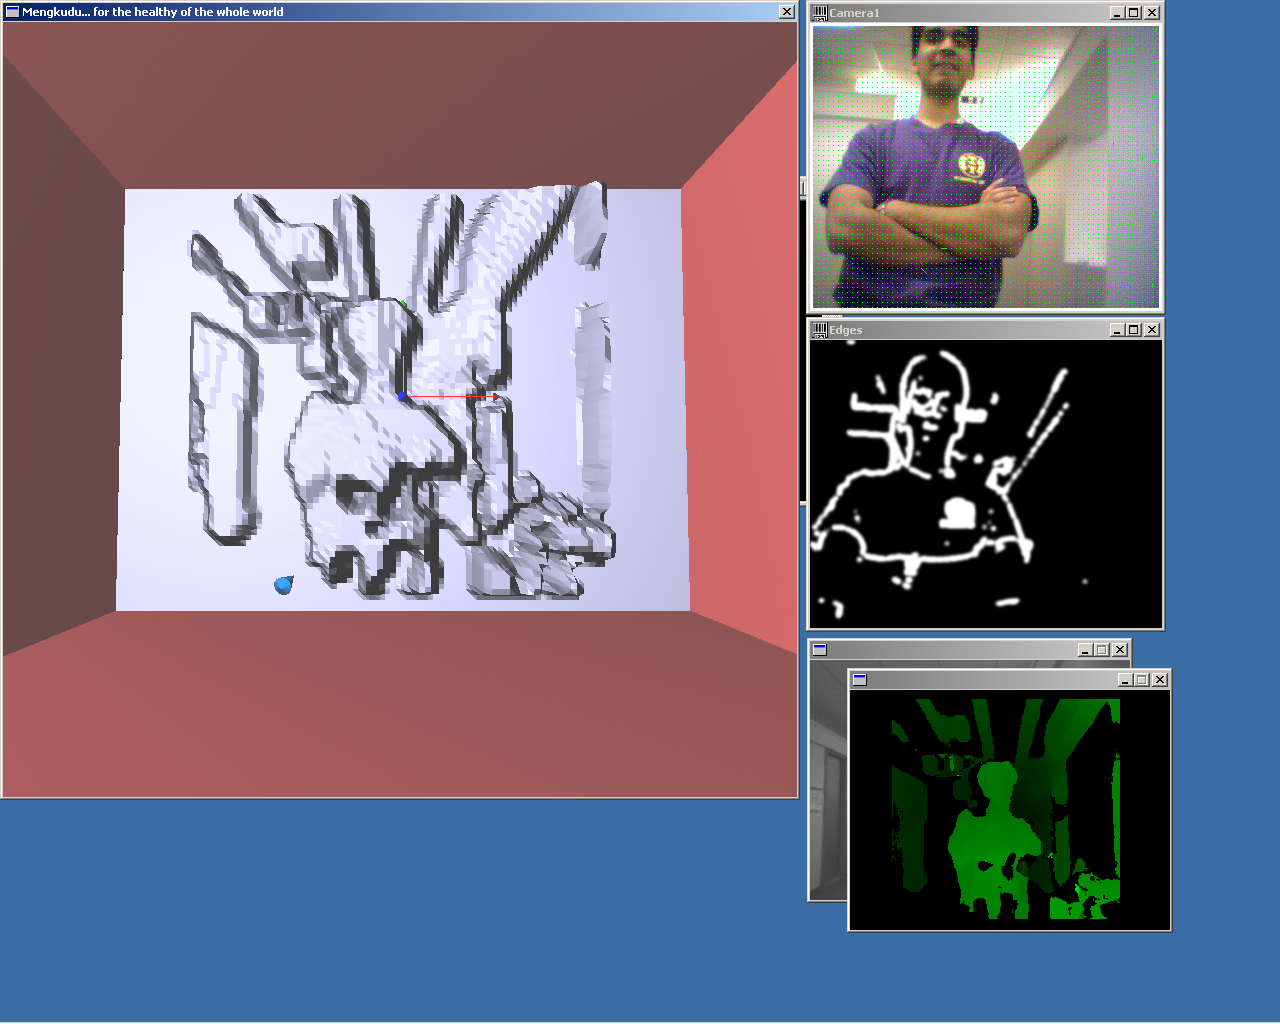
Task: Close the Mengkudu 3D viewer window
Action: tap(787, 12)
